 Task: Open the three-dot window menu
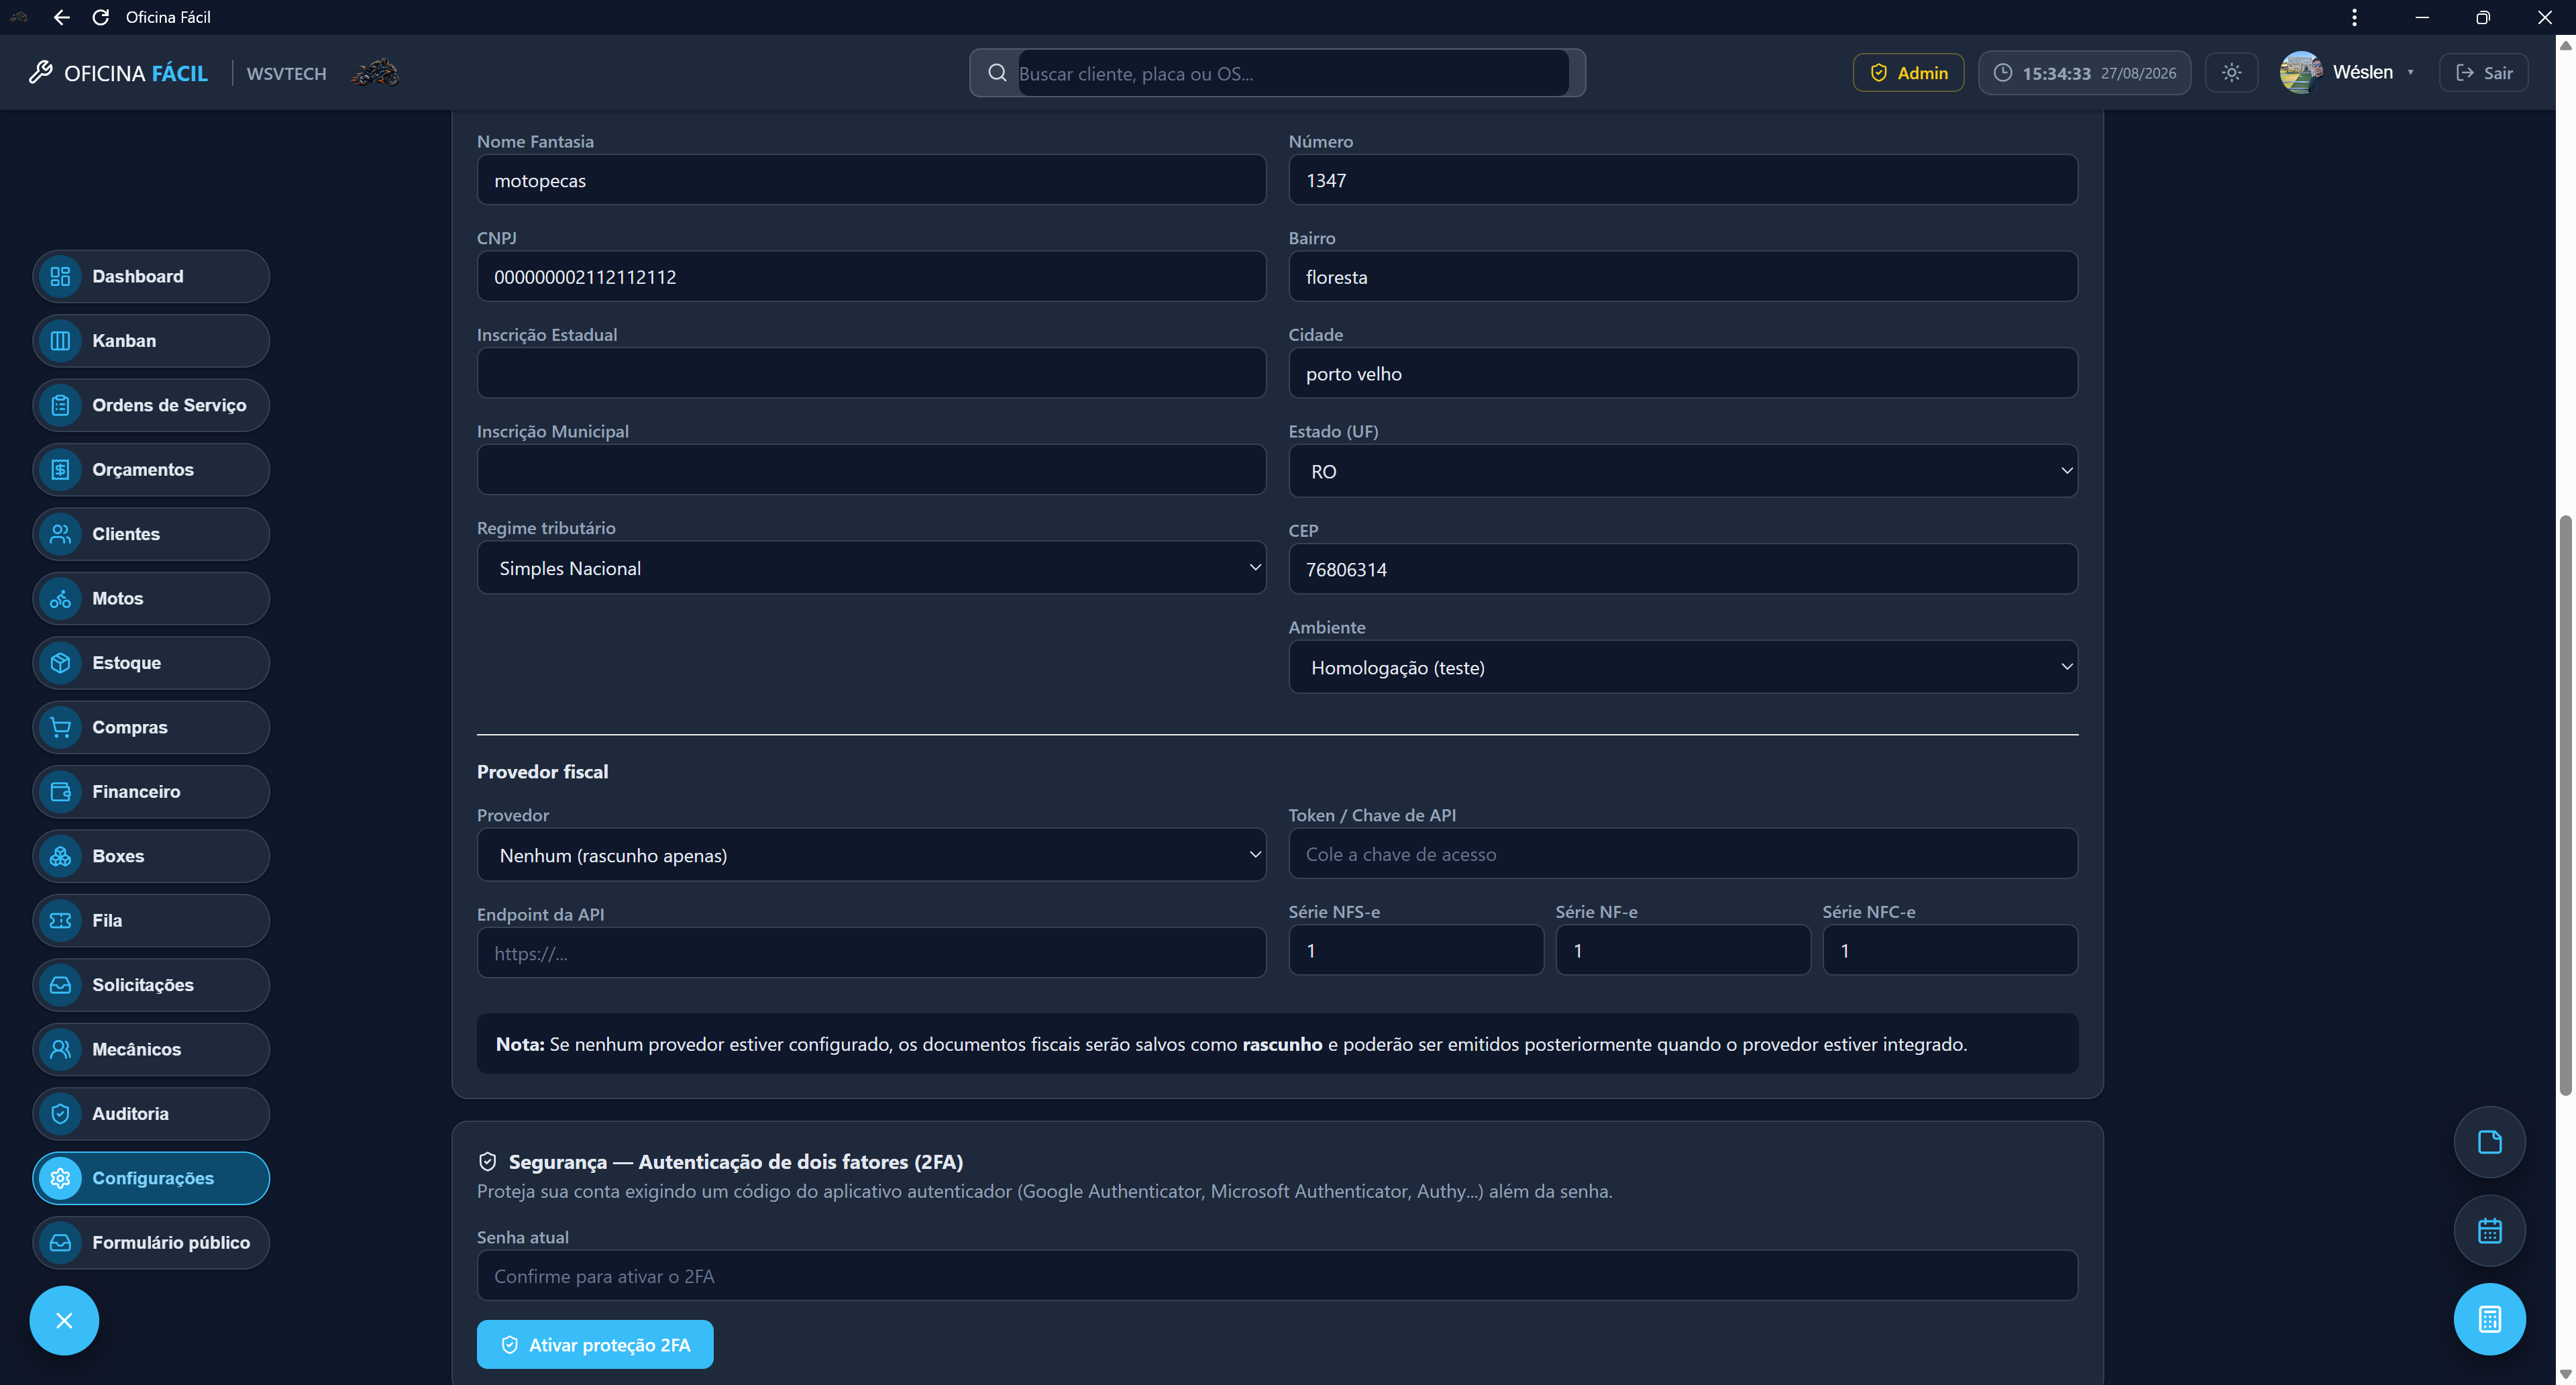(2354, 17)
